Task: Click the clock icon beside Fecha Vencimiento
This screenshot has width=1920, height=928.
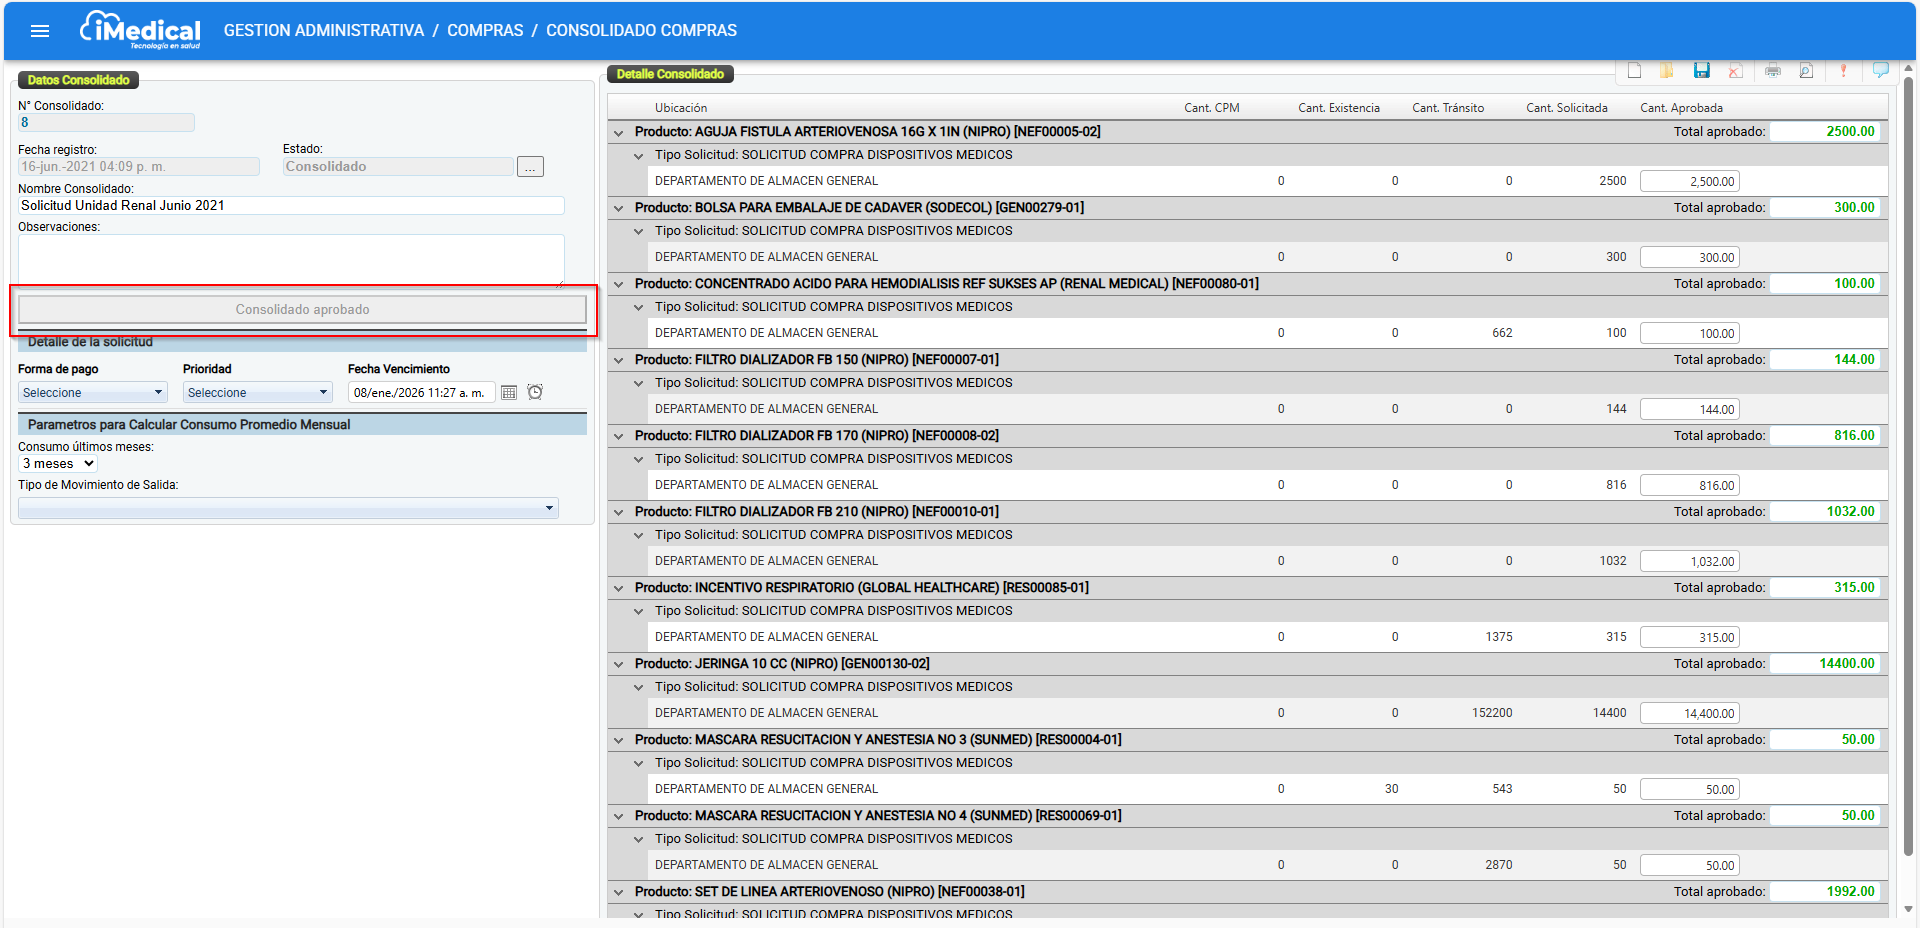Action: pyautogui.click(x=535, y=392)
